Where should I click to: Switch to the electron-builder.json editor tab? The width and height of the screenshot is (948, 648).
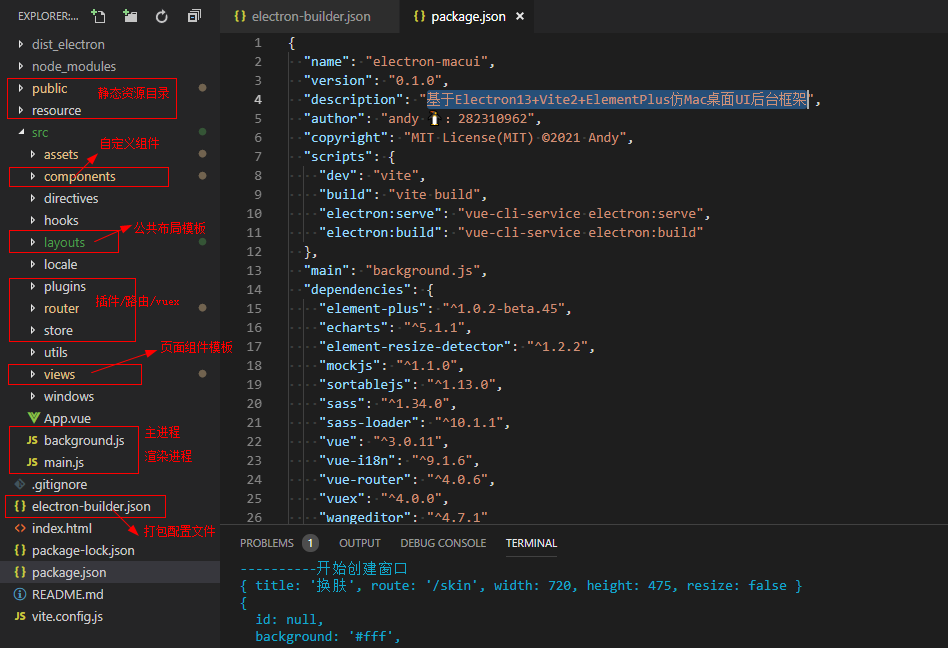point(310,17)
